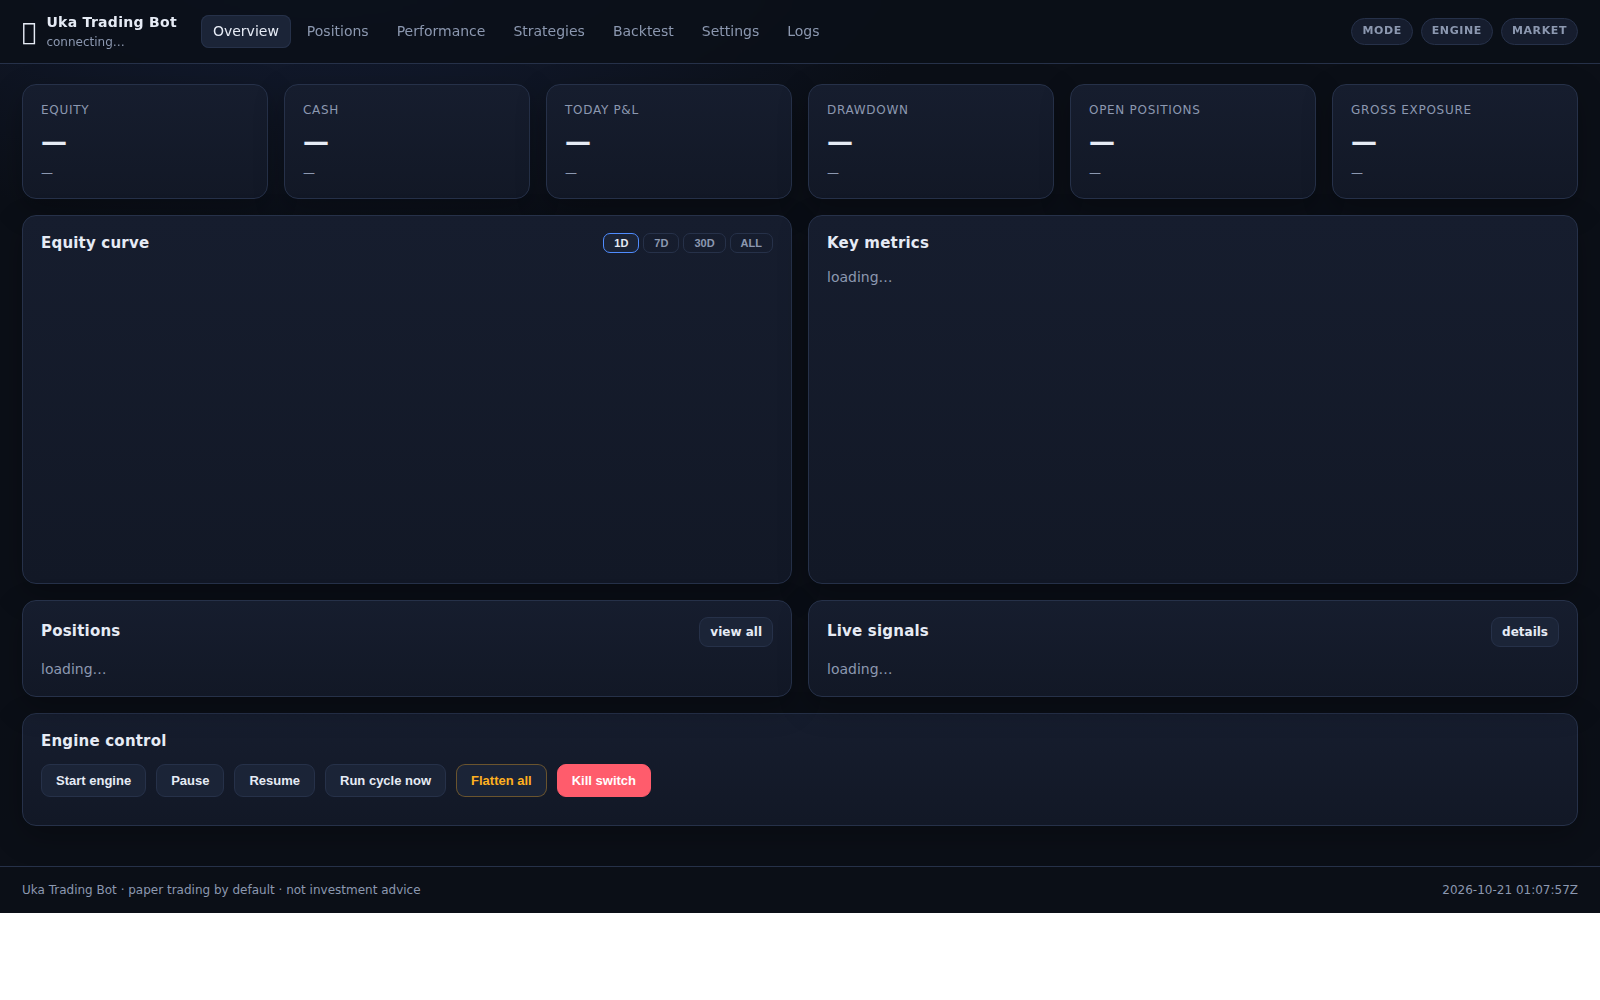
Task: Go to the Performance tab
Action: pos(441,31)
